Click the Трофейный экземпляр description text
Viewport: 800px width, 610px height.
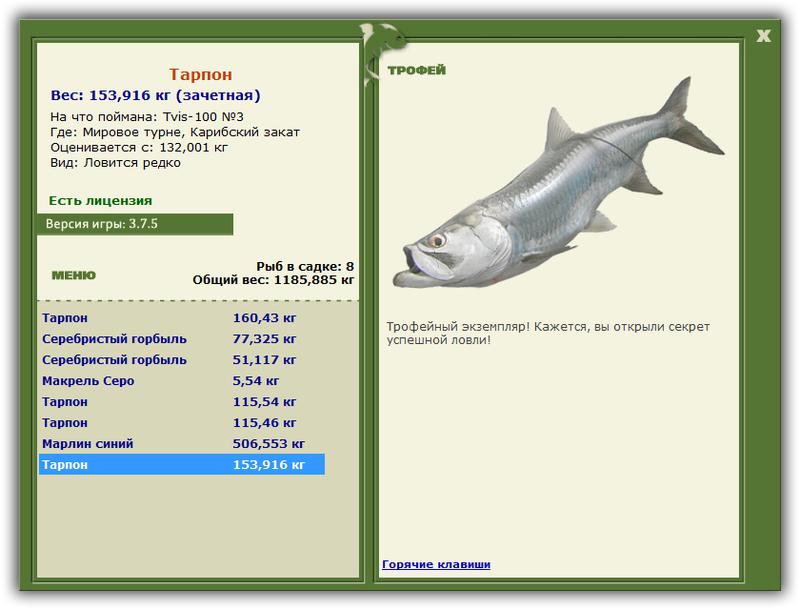coord(548,333)
